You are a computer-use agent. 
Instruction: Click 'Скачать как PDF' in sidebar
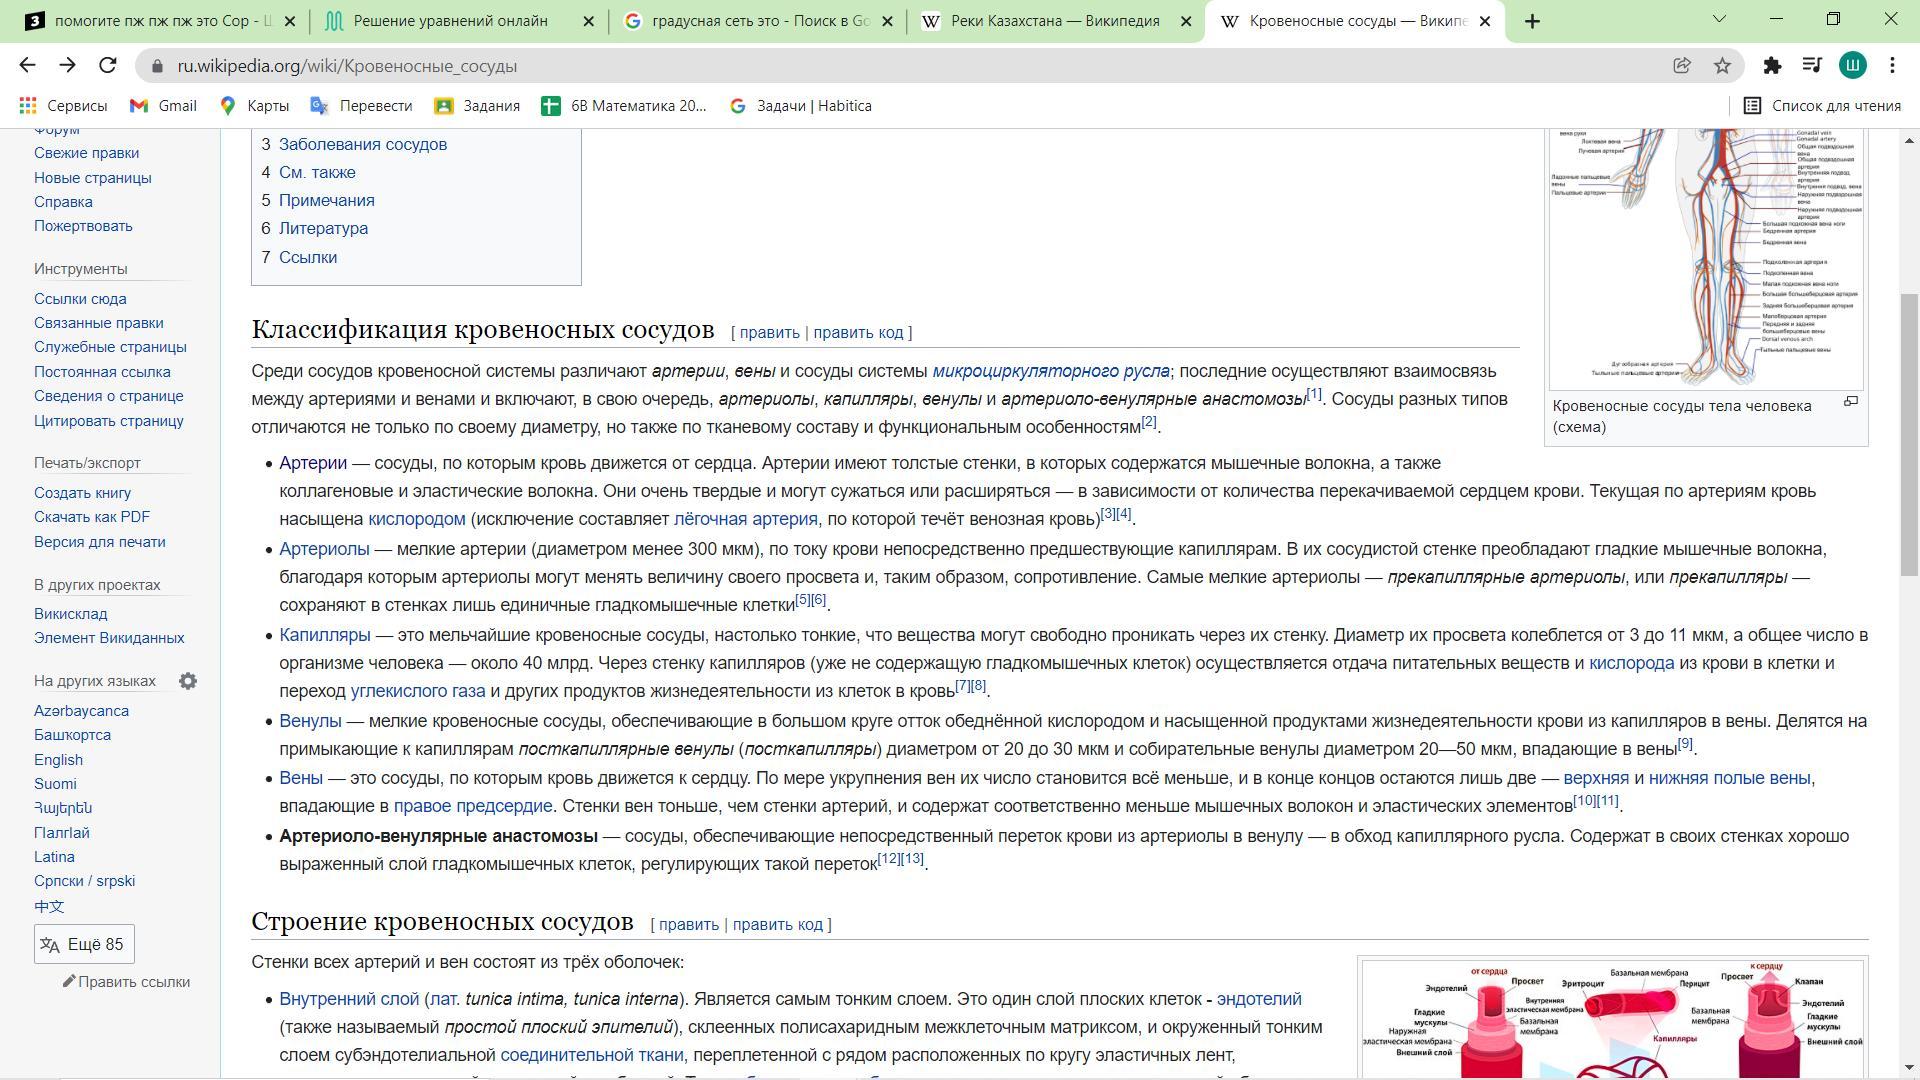point(92,517)
